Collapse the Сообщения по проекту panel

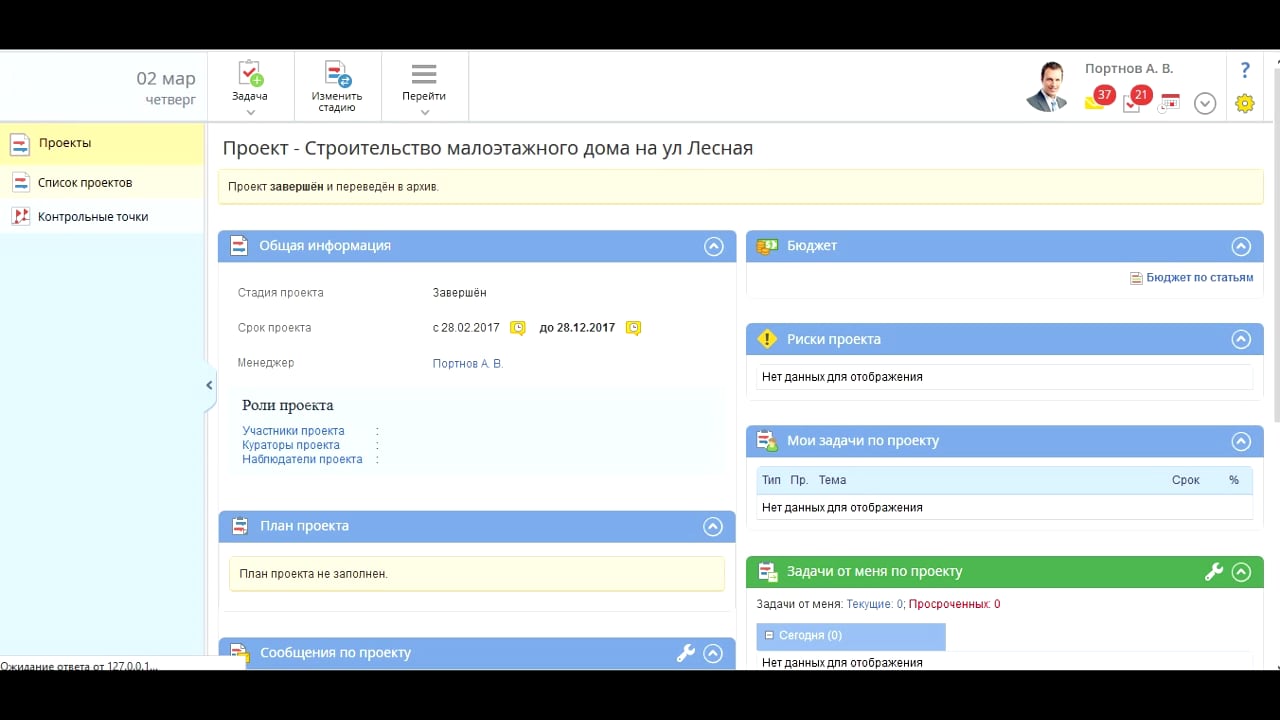coord(713,653)
